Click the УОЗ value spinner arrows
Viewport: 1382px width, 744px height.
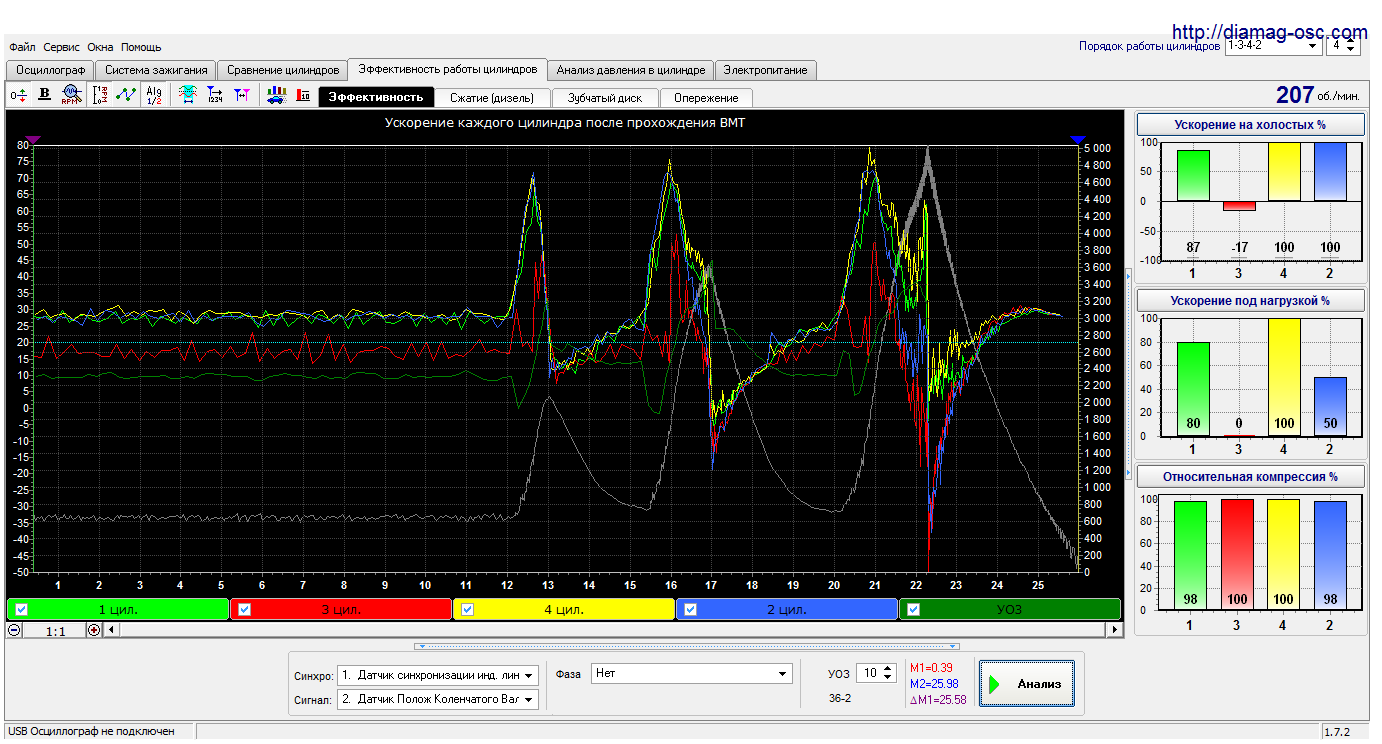889,674
